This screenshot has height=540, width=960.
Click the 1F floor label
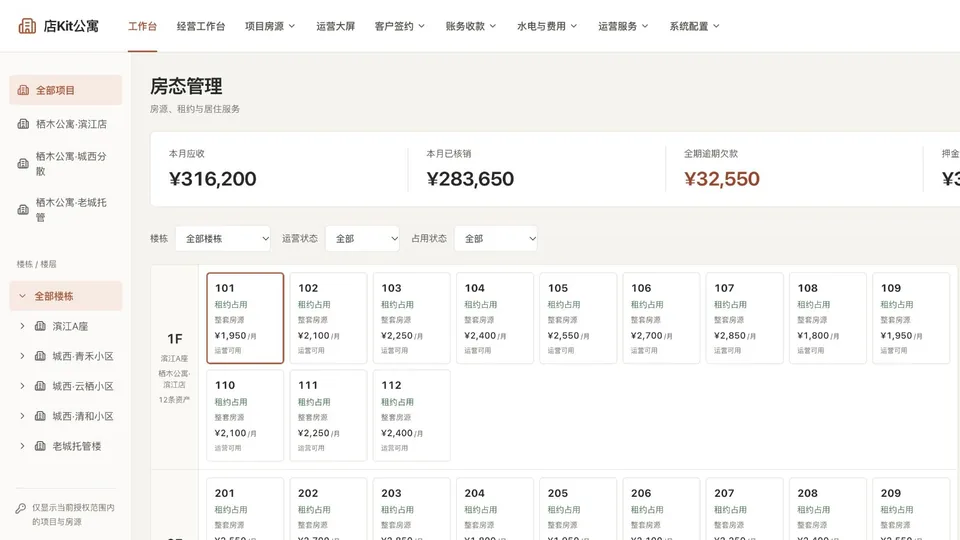click(x=174, y=339)
